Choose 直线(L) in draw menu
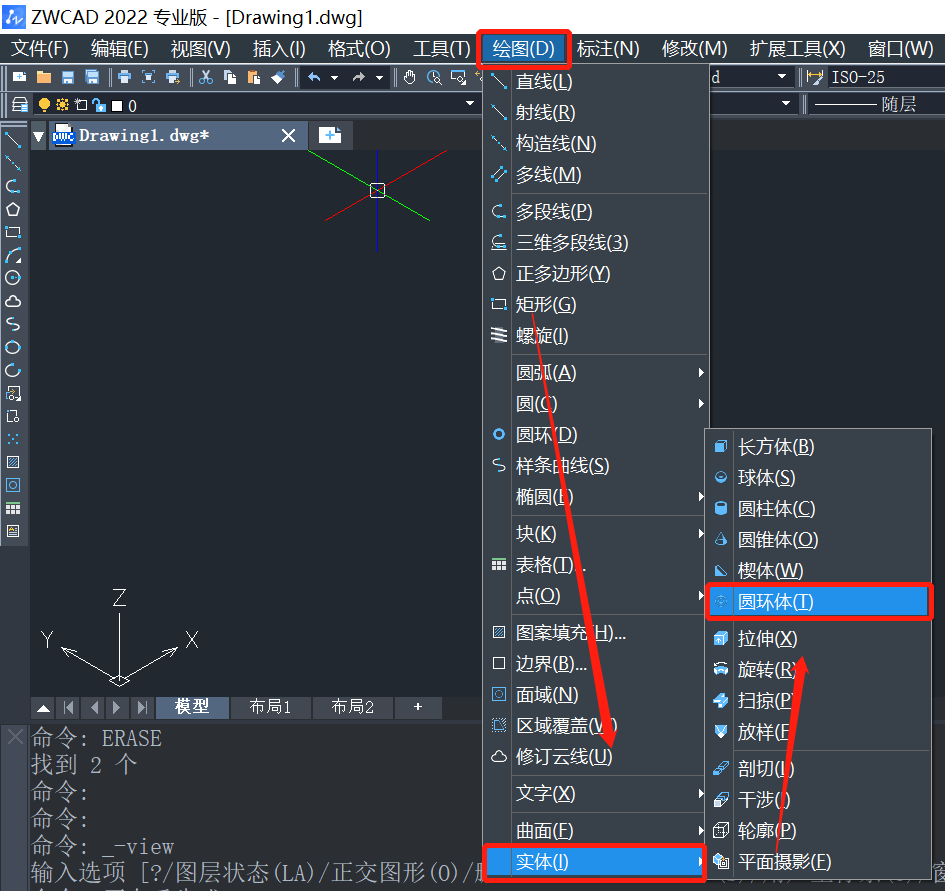945x891 pixels. point(596,81)
